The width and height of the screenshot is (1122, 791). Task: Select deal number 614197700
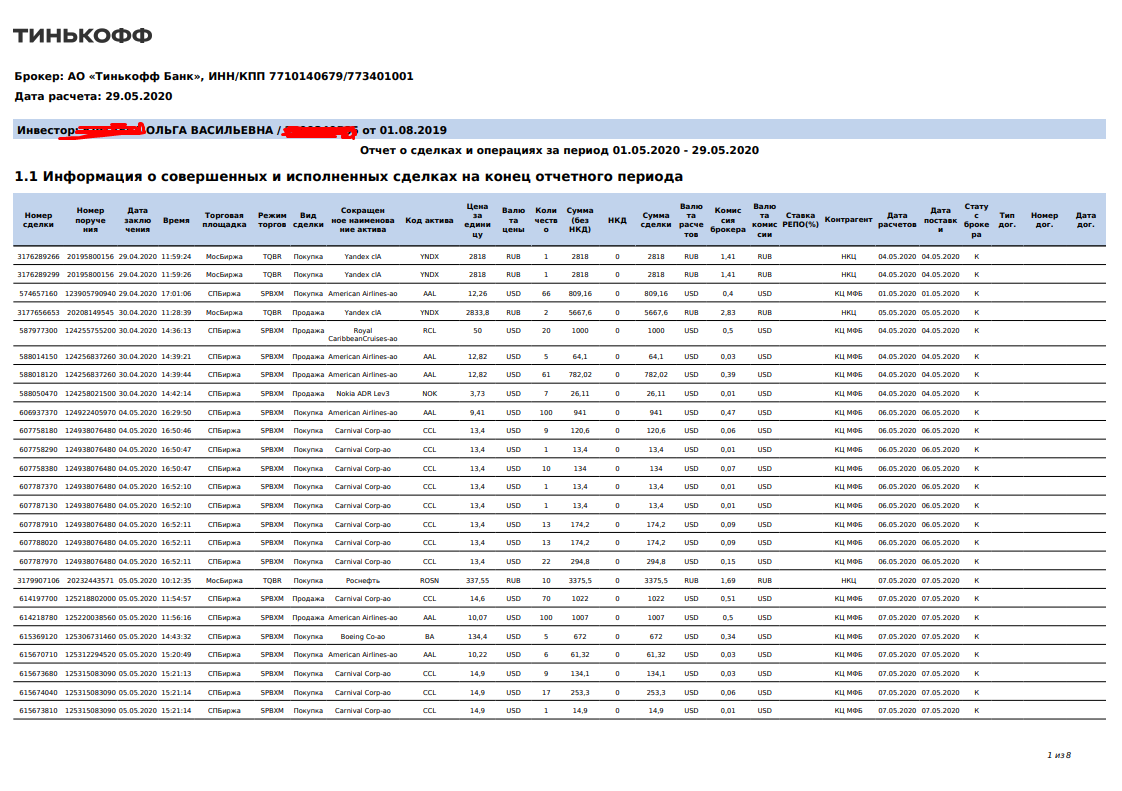click(x=39, y=598)
